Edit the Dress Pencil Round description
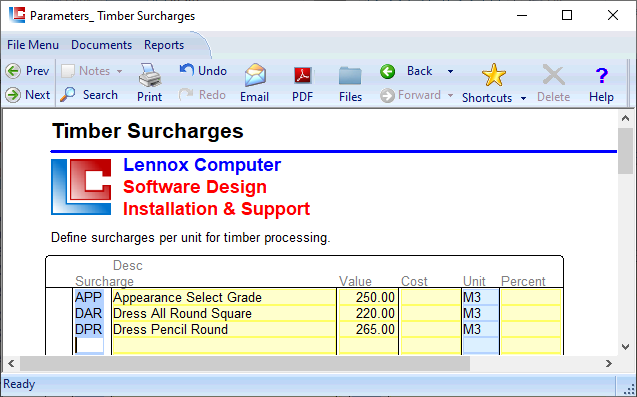 224,329
